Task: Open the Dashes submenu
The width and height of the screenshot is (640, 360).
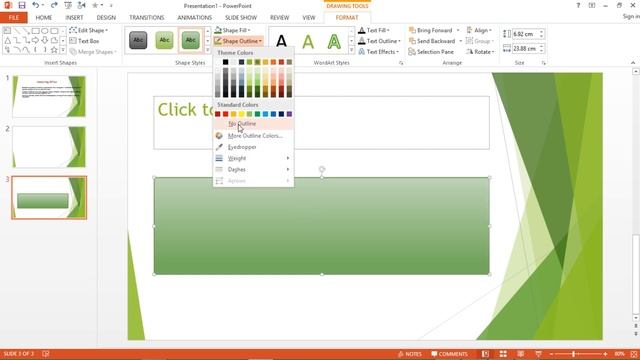Action: click(x=253, y=169)
